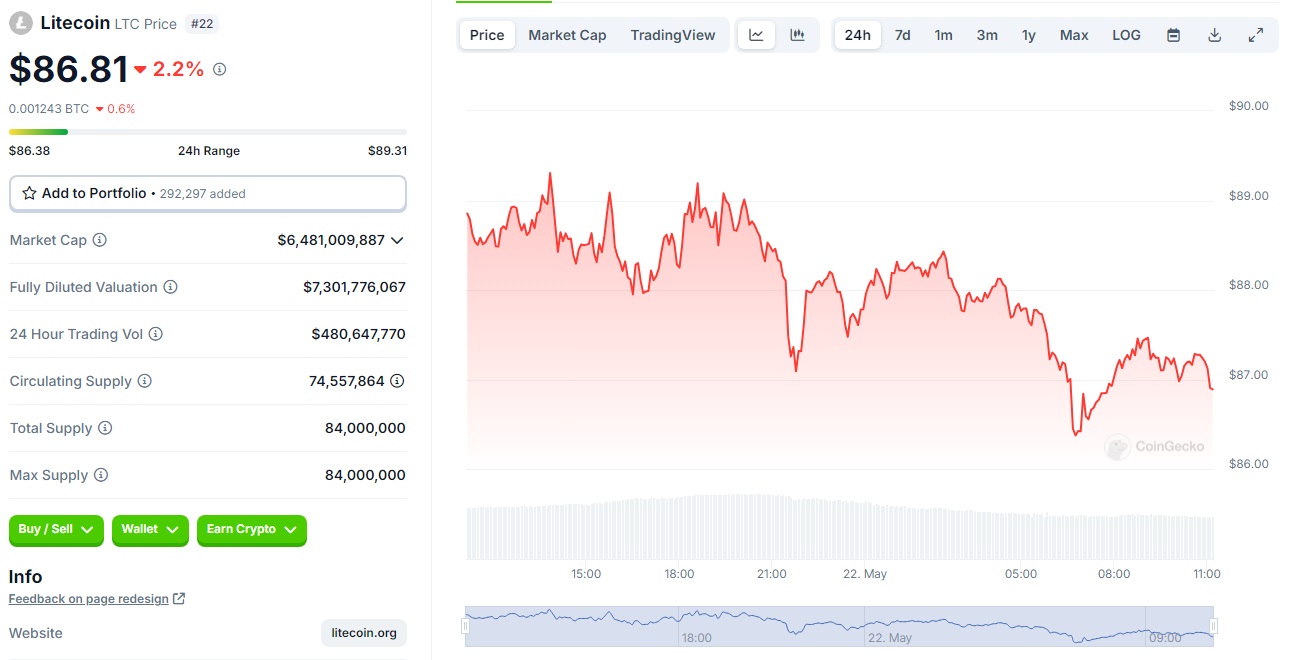The width and height of the screenshot is (1308, 660).
Task: Expand chart to fullscreen
Action: [x=1256, y=35]
